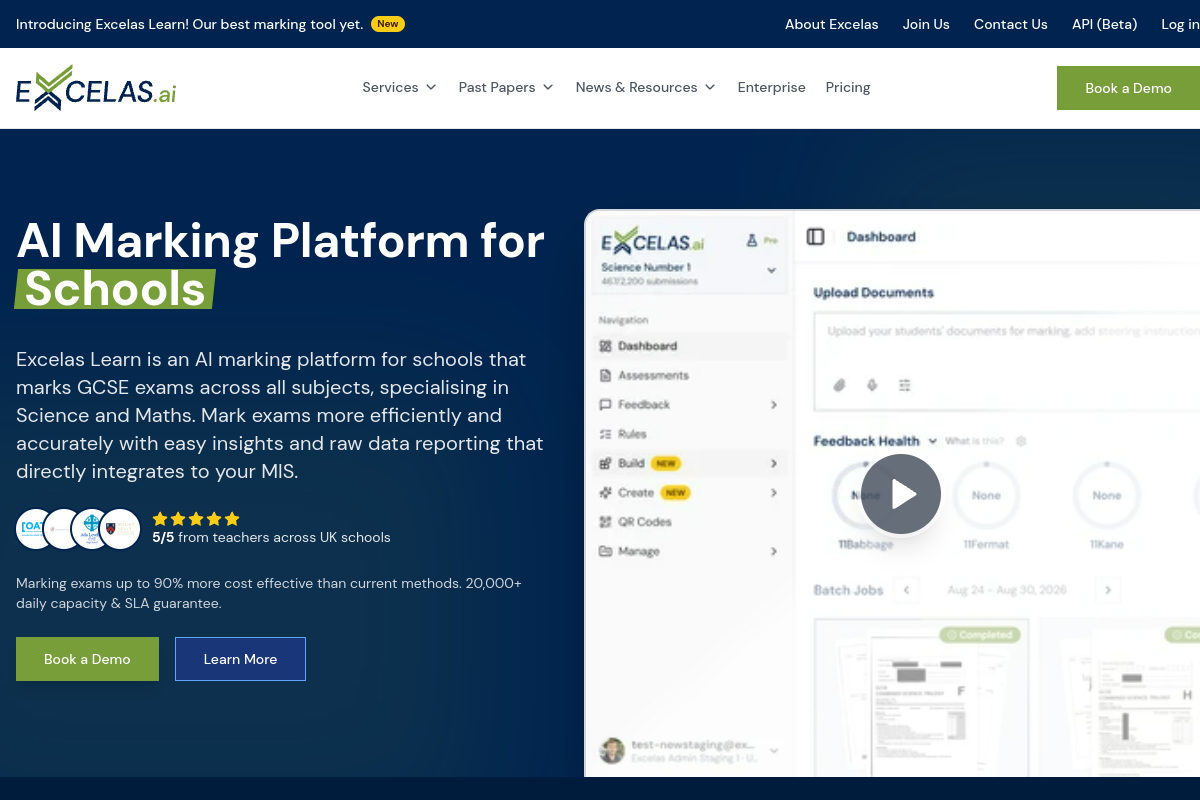
Task: Click the Excelas.ai logo in the header
Action: pos(96,88)
